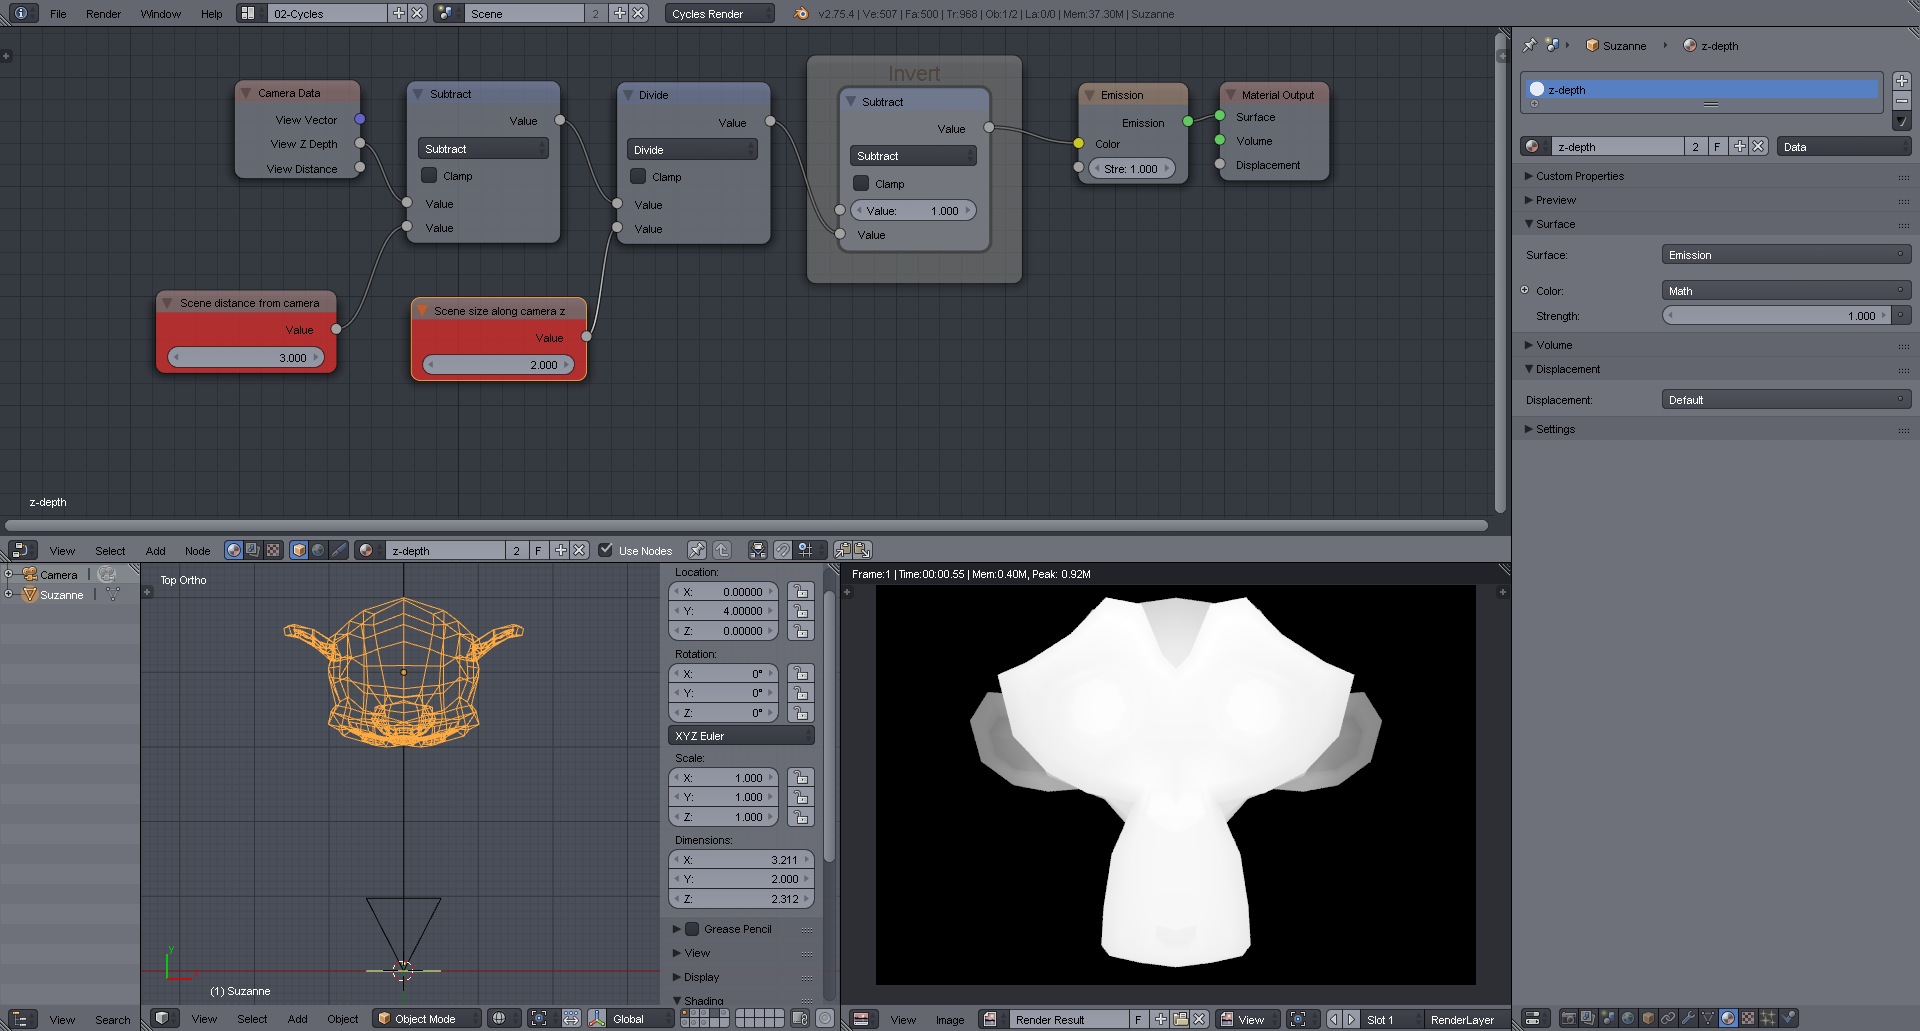Open Mesh Data tab in properties editor

coord(1708,1018)
